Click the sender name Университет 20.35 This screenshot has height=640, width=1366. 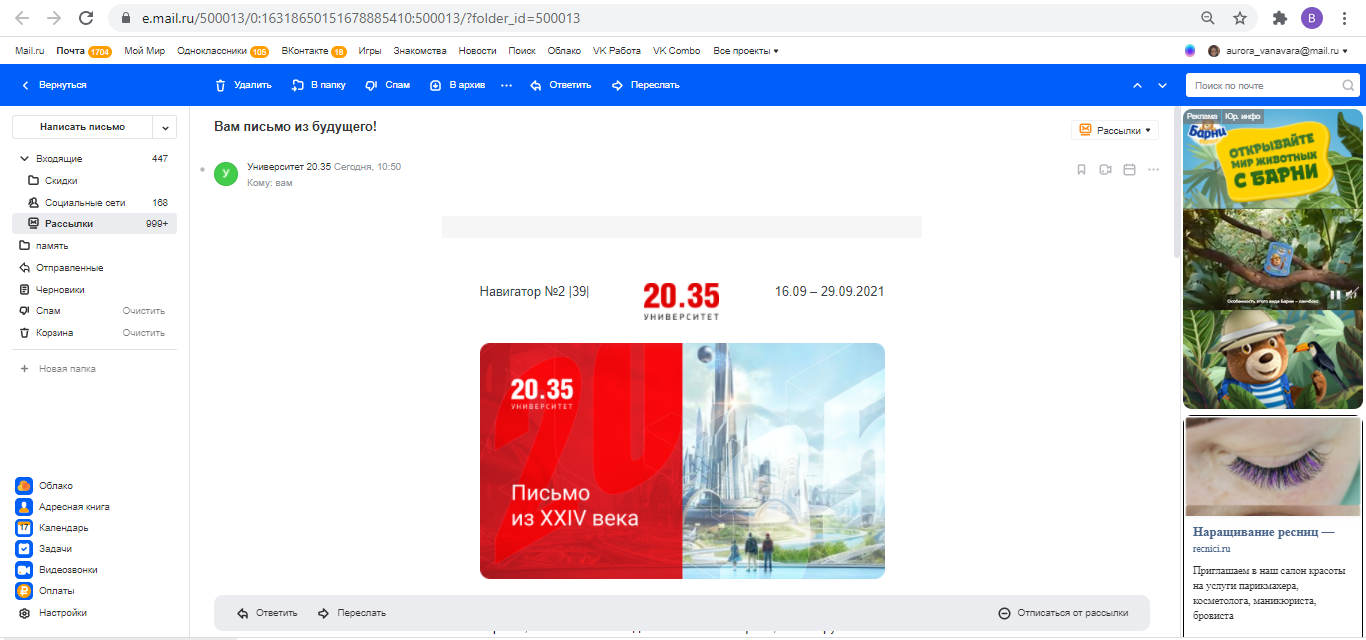pos(289,167)
